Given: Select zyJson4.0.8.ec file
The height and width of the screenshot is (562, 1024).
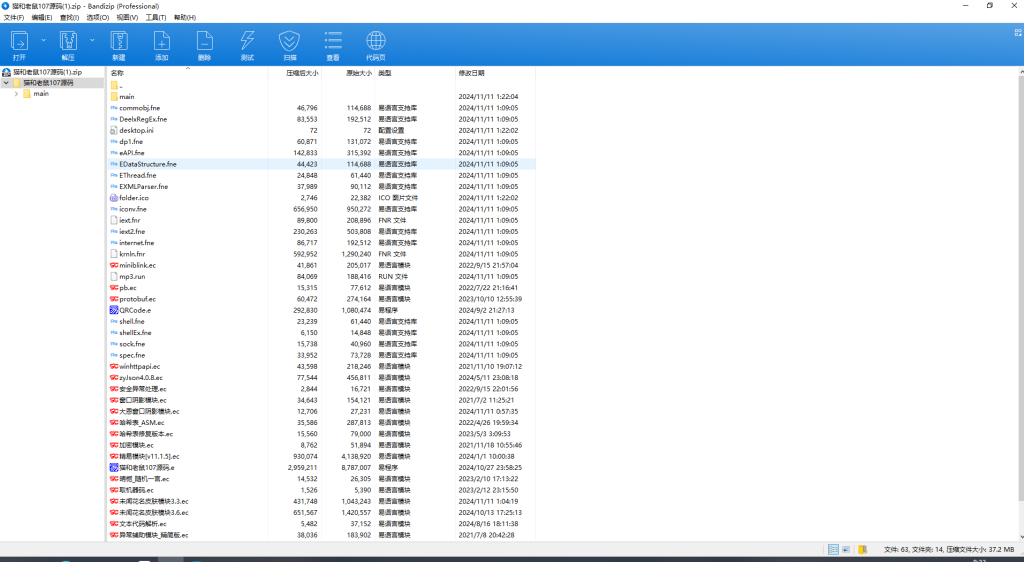Looking at the screenshot, I should (141, 377).
